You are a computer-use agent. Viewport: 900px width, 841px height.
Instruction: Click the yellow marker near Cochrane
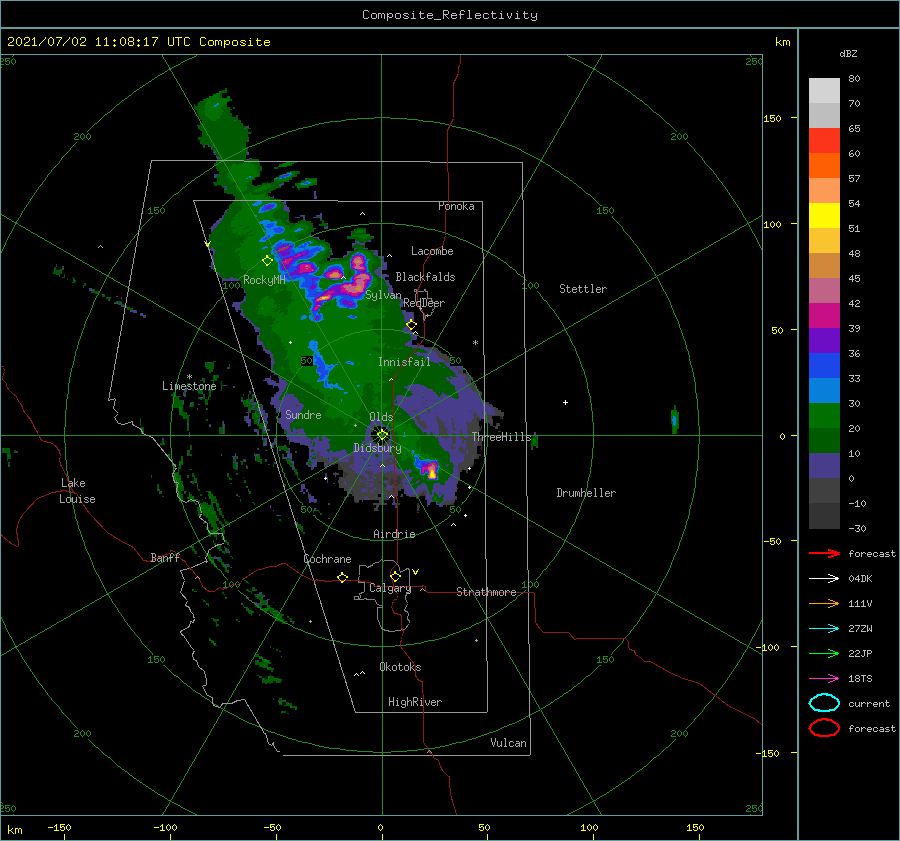(x=342, y=577)
